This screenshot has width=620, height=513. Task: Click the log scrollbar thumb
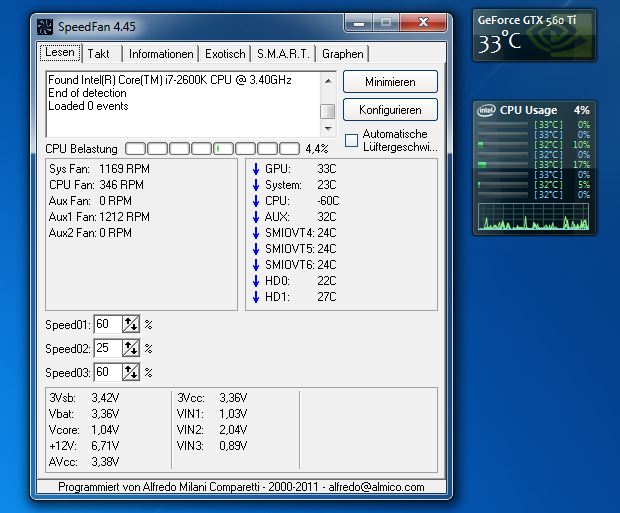pos(328,111)
